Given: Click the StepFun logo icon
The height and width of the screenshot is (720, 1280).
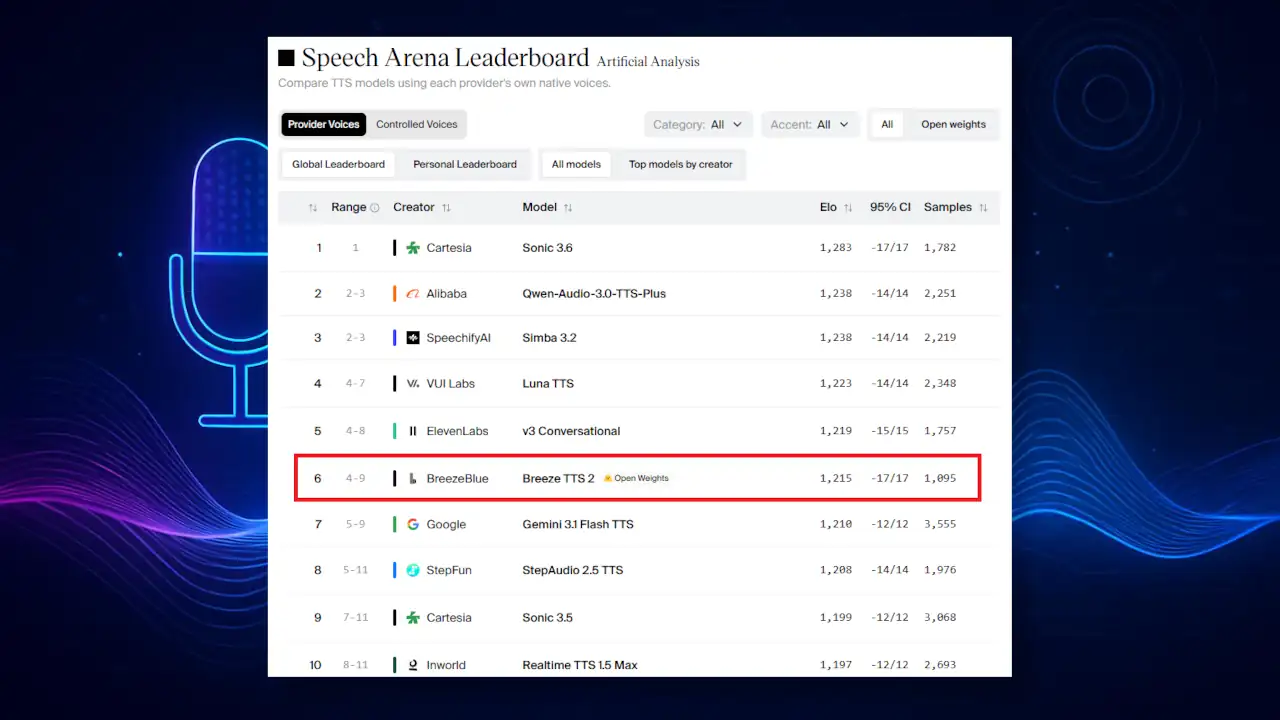Looking at the screenshot, I should (x=413, y=570).
